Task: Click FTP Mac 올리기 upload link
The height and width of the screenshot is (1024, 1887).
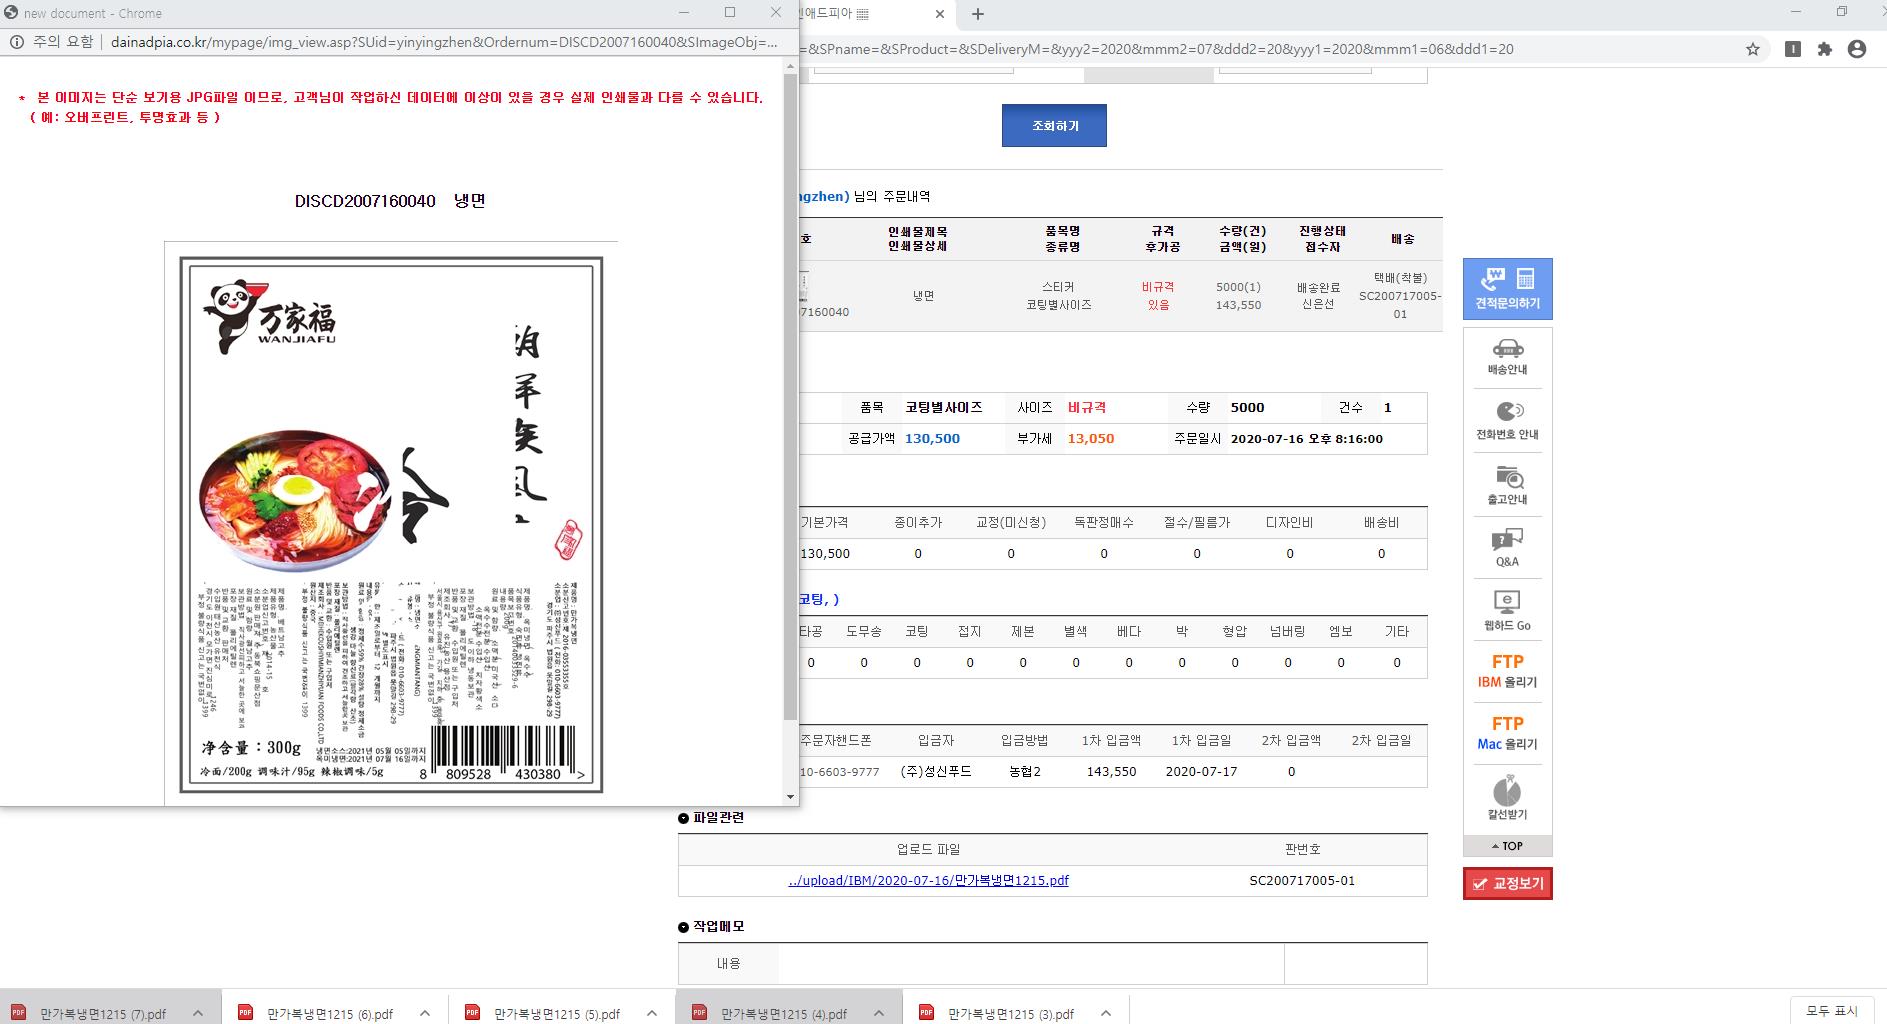Action: tap(1507, 733)
